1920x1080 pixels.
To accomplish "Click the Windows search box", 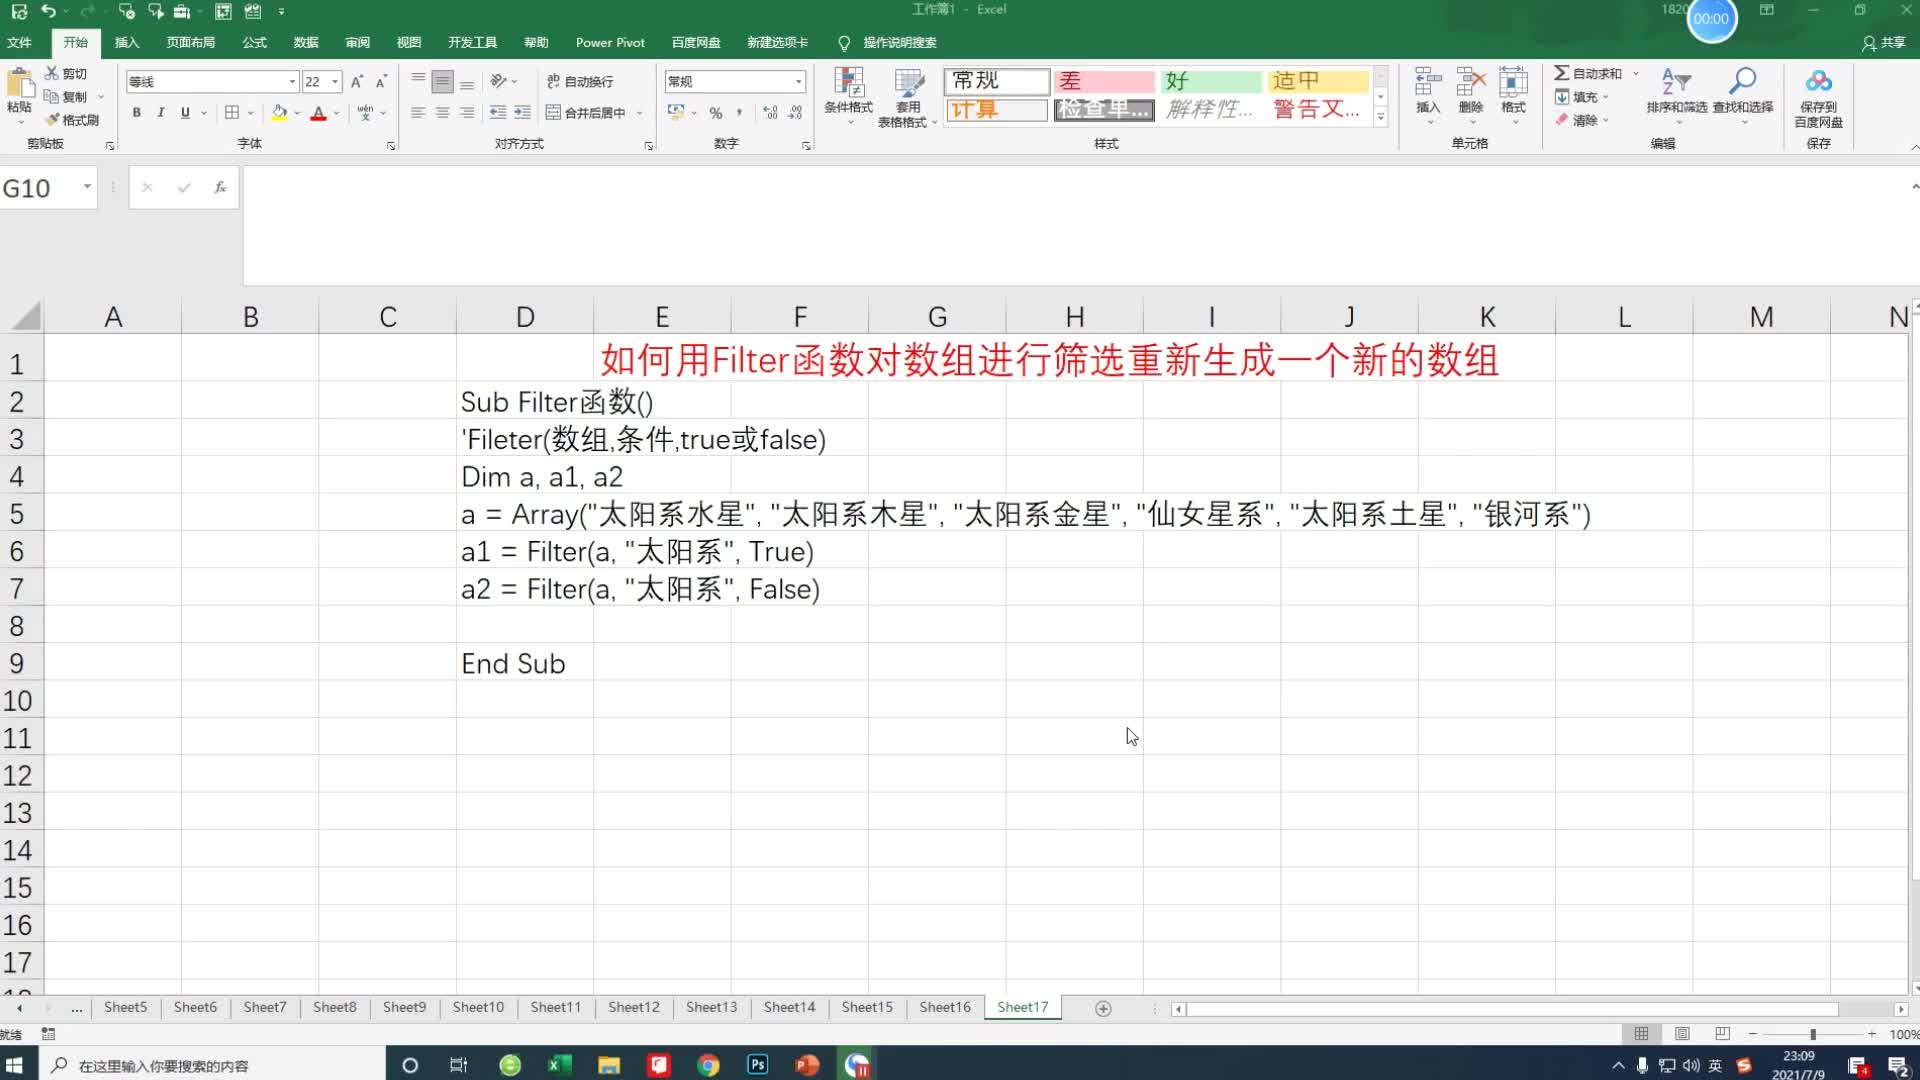I will 212,1065.
